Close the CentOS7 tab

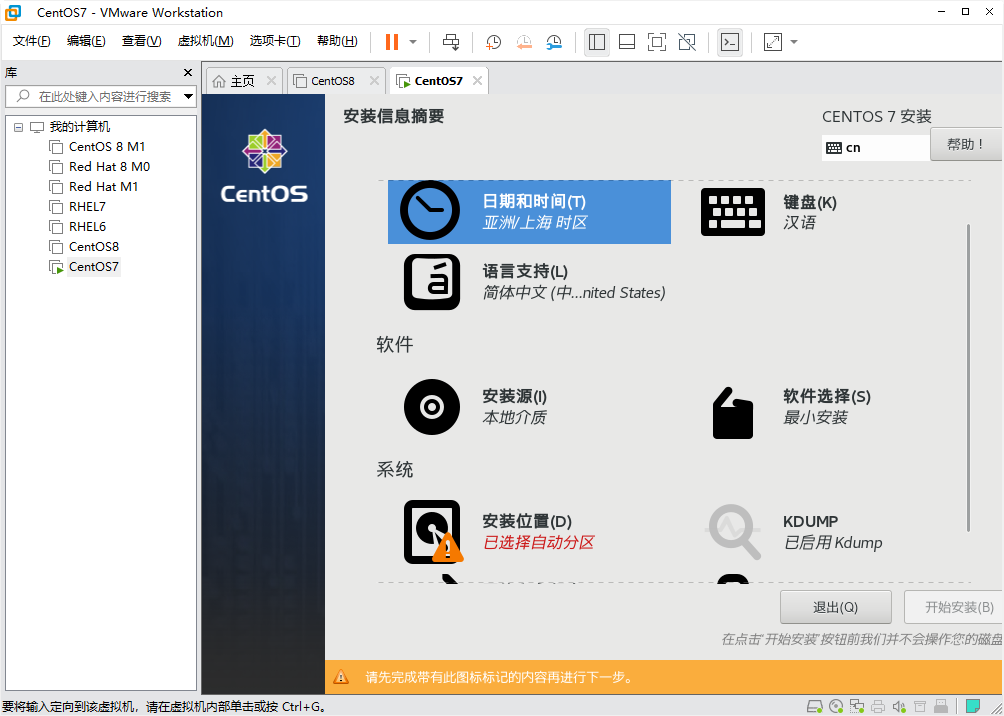pos(477,81)
